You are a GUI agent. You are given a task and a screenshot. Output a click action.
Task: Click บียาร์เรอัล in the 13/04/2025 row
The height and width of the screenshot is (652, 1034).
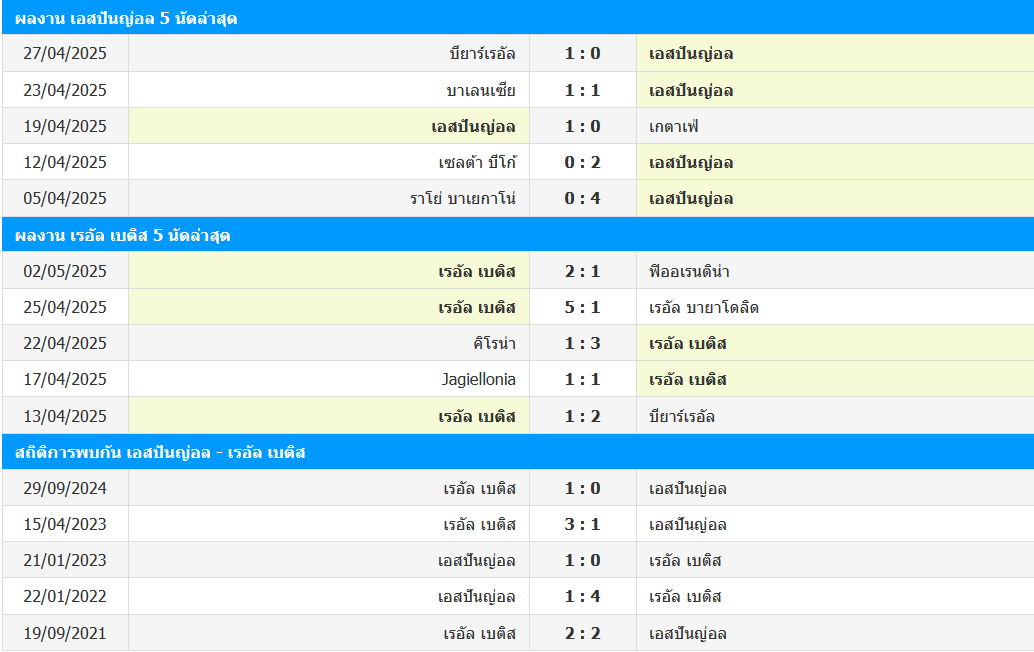coord(682,417)
